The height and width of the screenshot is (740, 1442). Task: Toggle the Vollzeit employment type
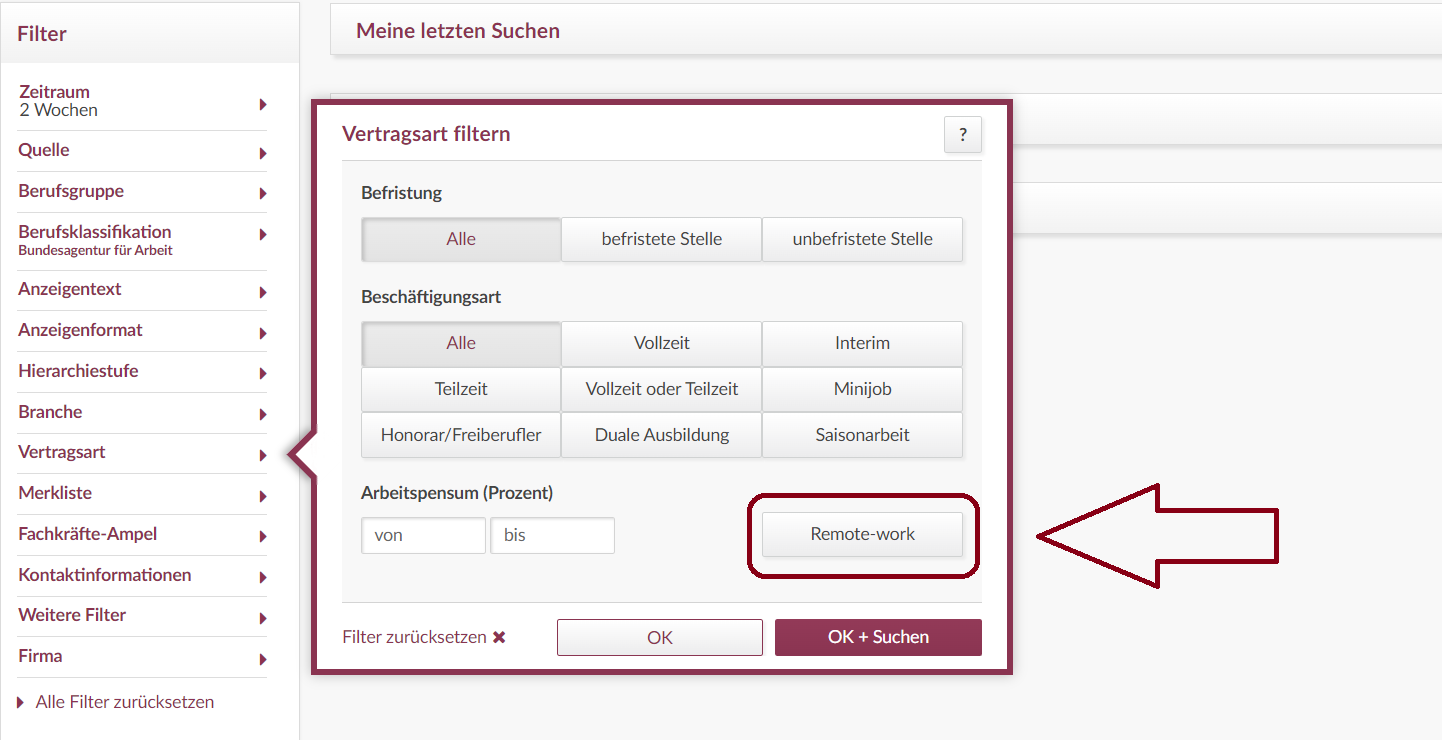(x=661, y=344)
